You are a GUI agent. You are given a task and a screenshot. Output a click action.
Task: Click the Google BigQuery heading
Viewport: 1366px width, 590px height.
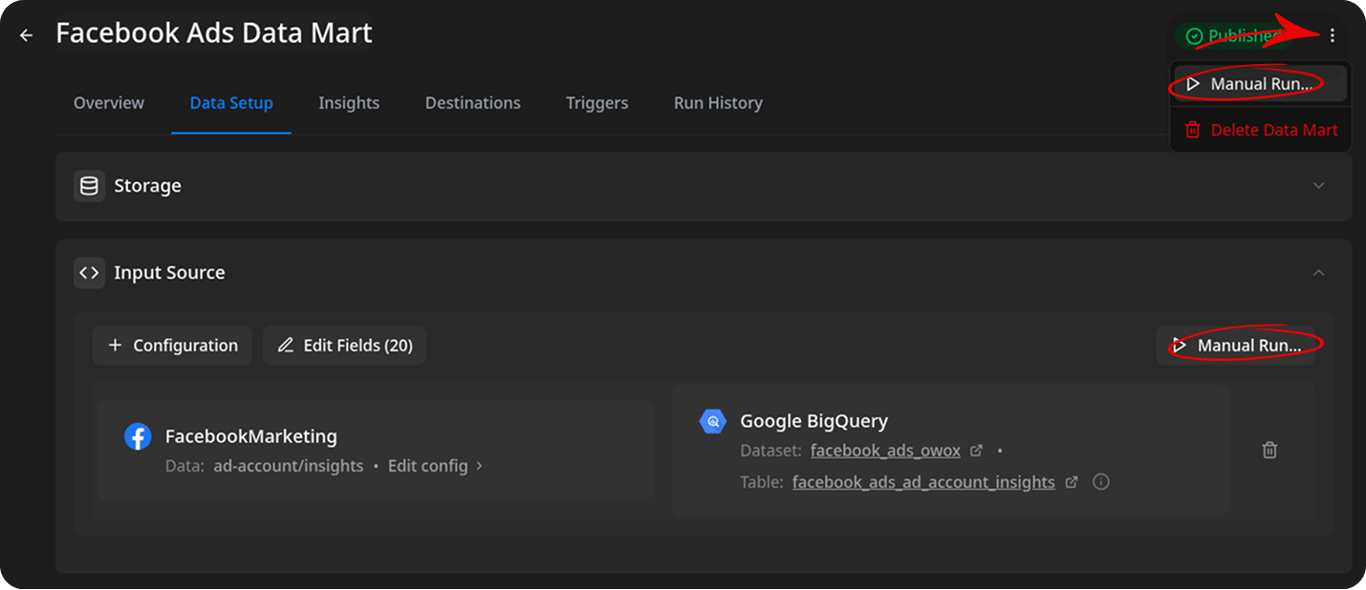tap(814, 421)
